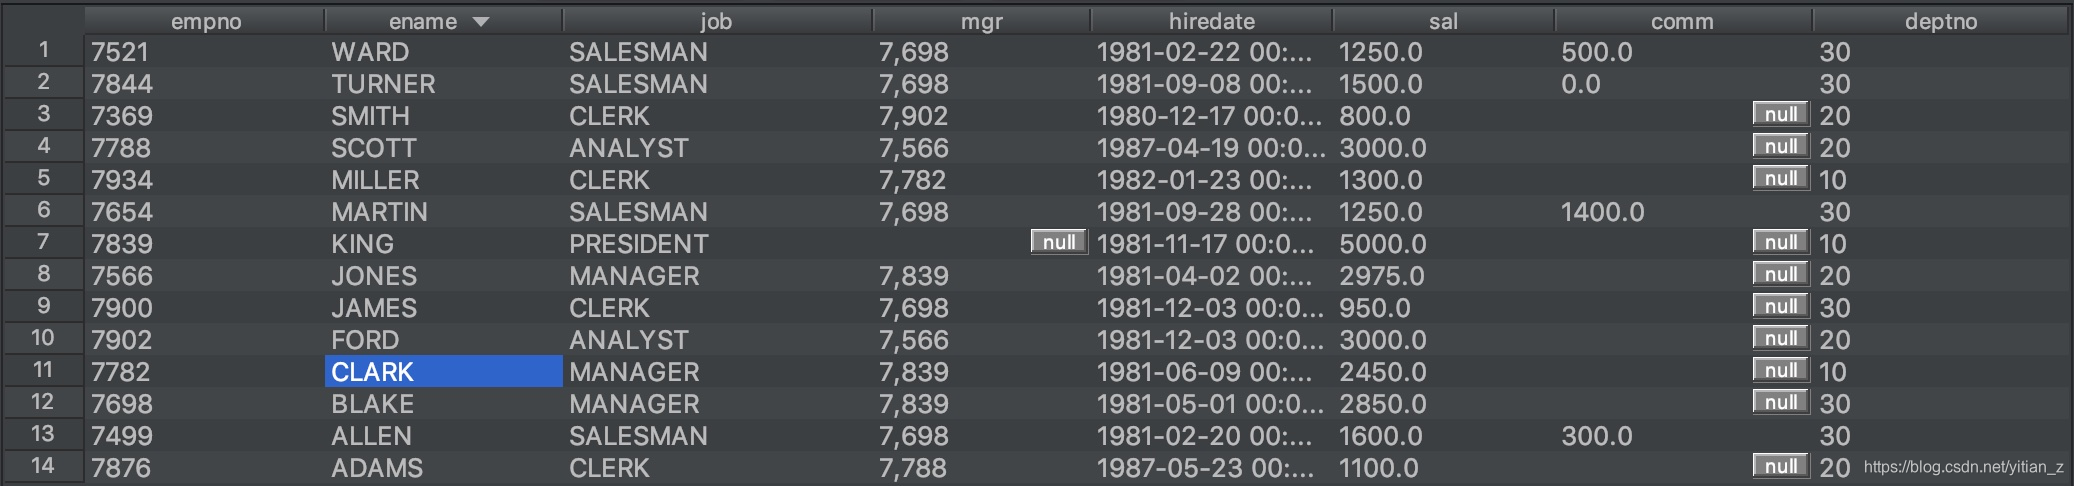Select the job column header
Screen dimensions: 2074x486
click(717, 21)
